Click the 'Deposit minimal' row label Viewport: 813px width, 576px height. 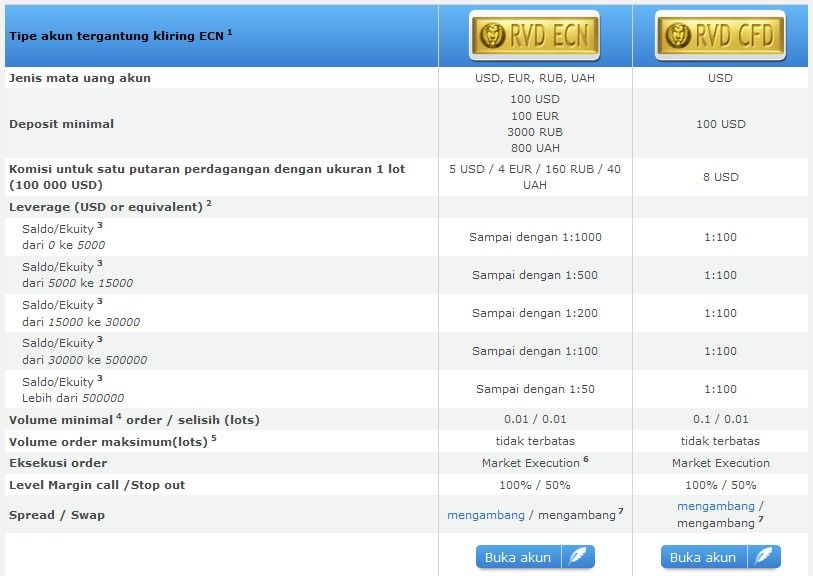61,123
